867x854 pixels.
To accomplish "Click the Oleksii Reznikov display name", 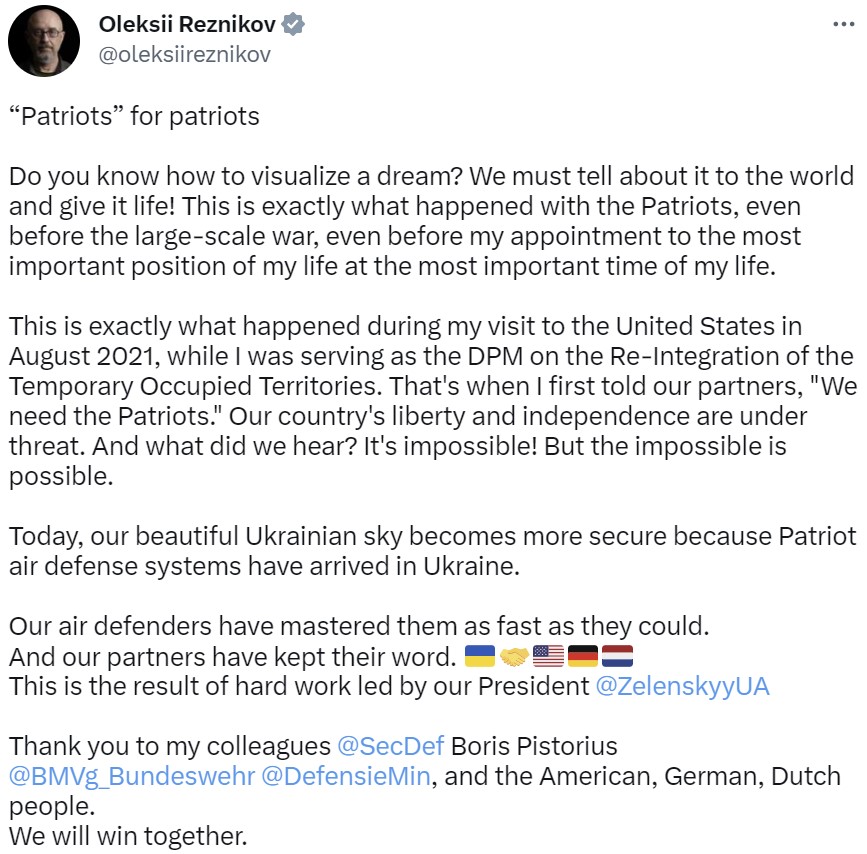I will tap(187, 25).
